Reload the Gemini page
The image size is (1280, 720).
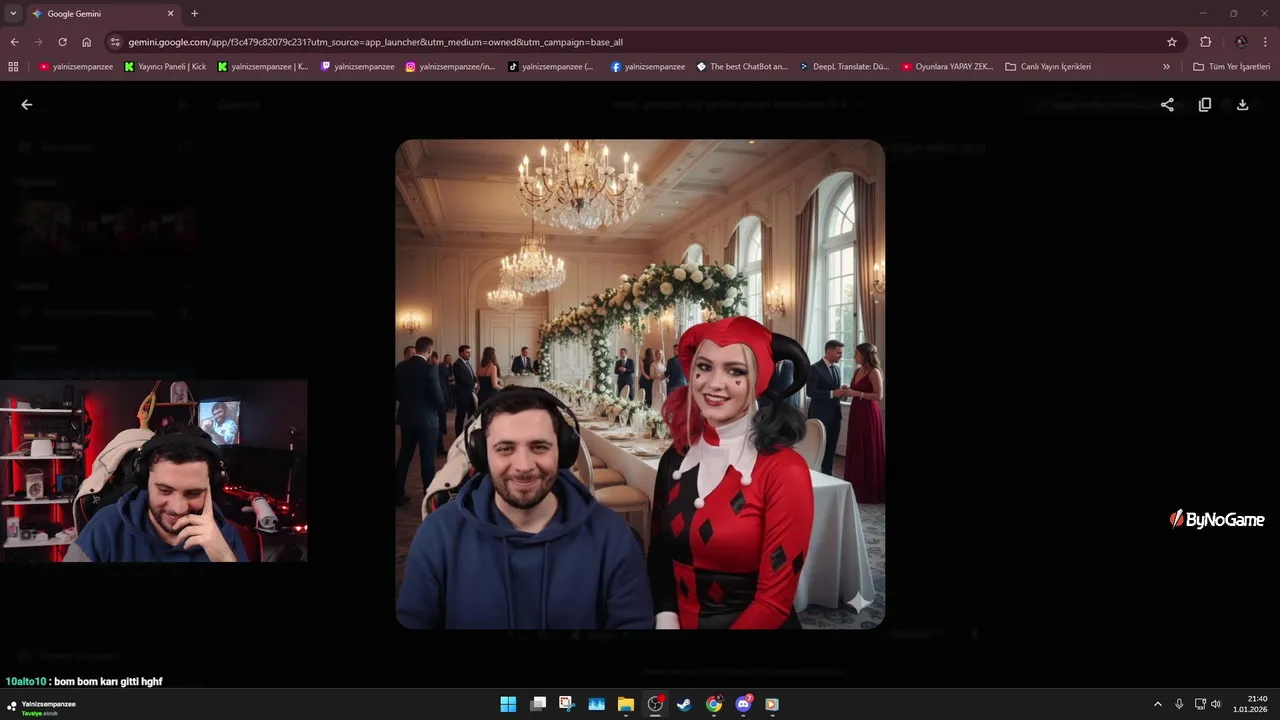(62, 42)
